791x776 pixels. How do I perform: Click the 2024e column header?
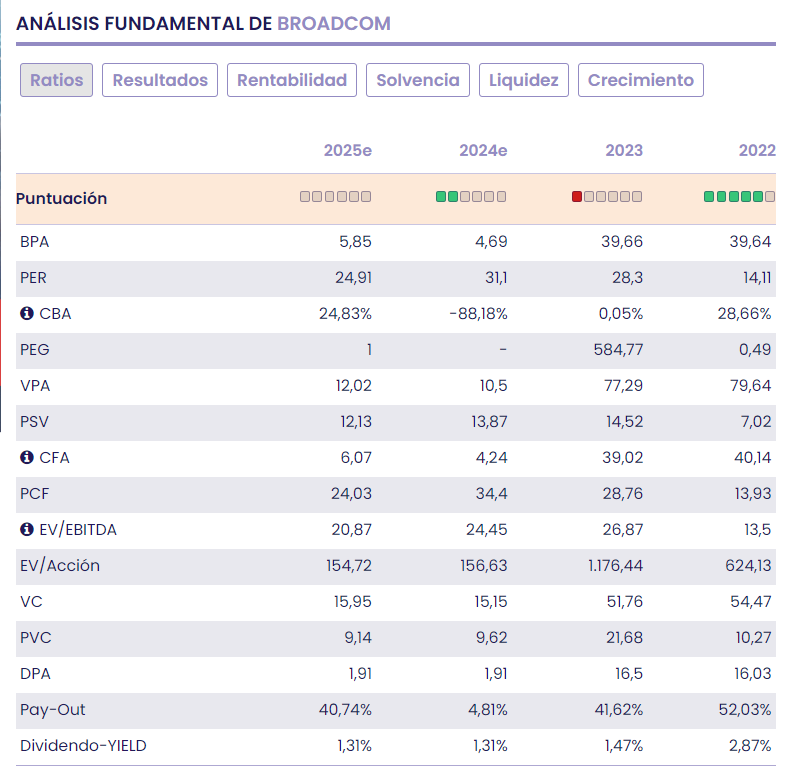(x=483, y=151)
